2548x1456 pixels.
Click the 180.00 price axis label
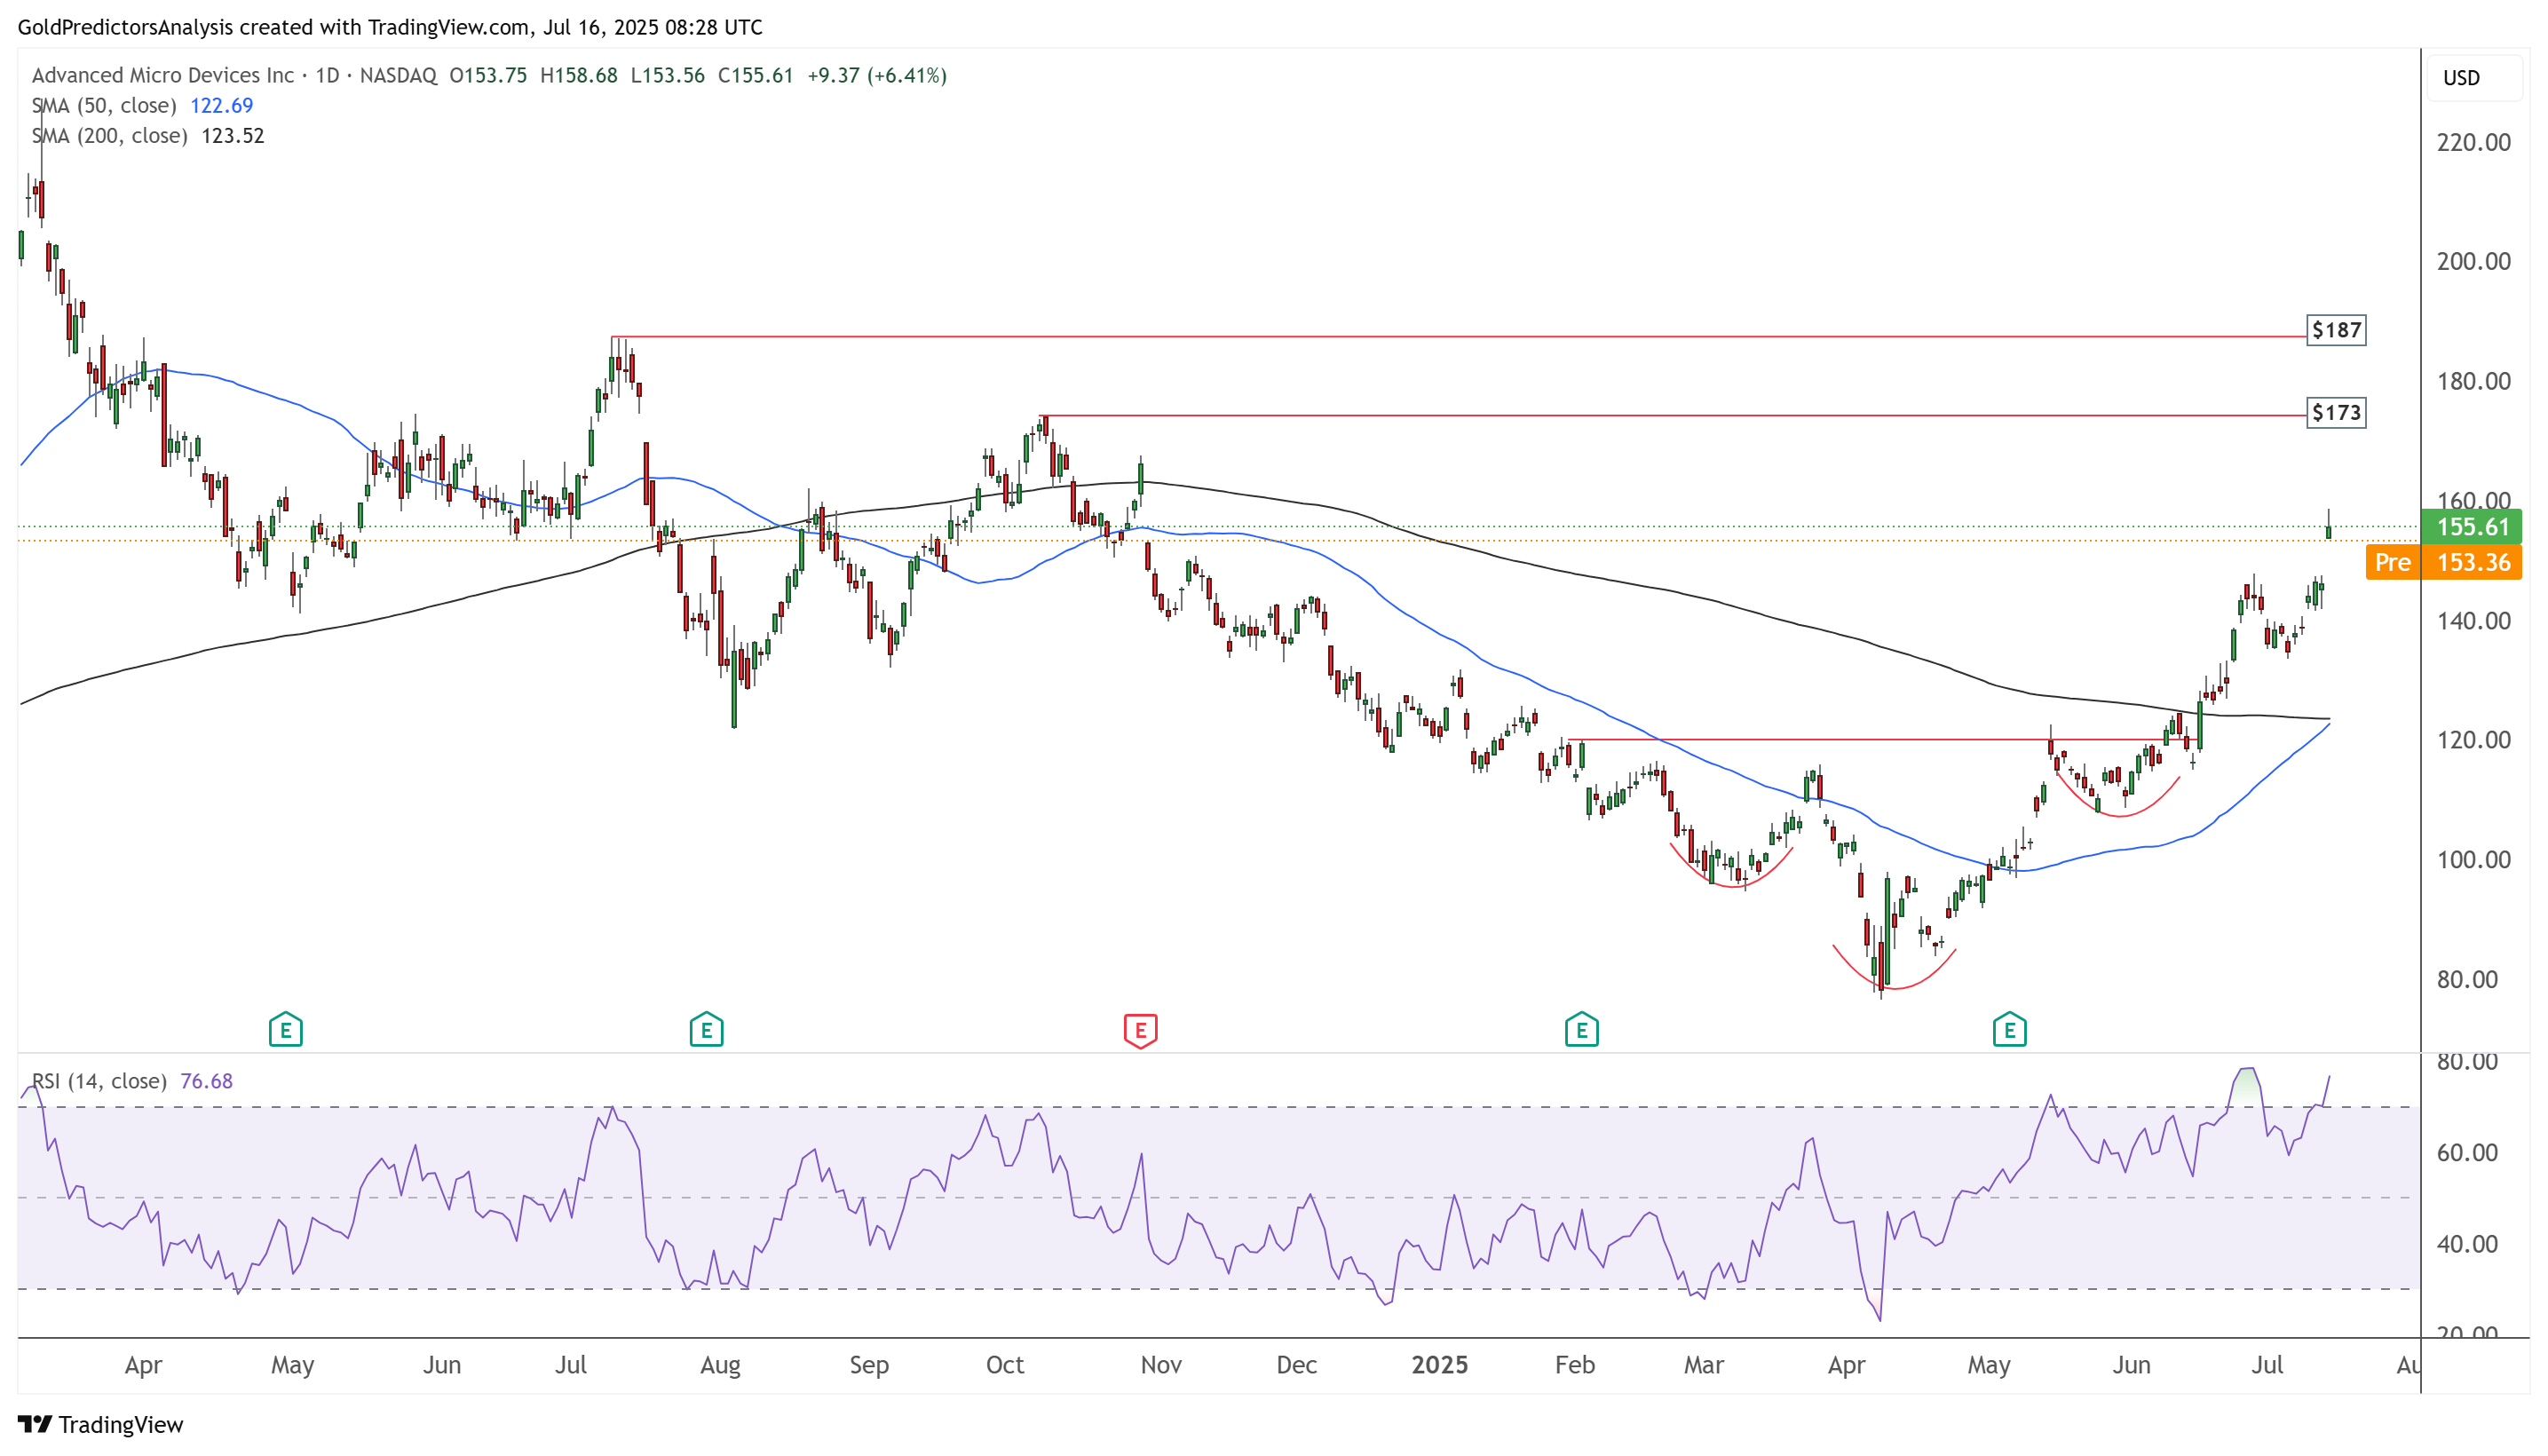coord(2473,381)
